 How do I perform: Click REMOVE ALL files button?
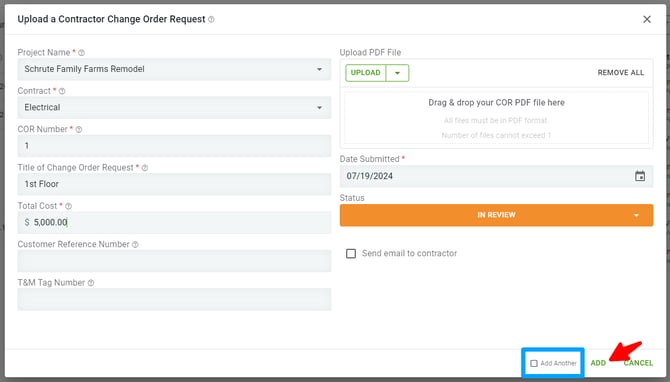(x=620, y=73)
